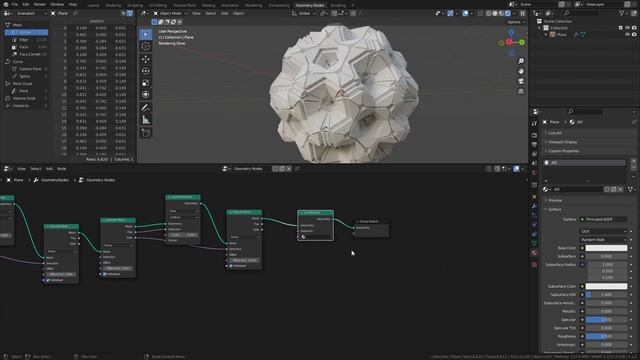The image size is (640, 360).
Task: Open the File menu
Action: [15, 4]
